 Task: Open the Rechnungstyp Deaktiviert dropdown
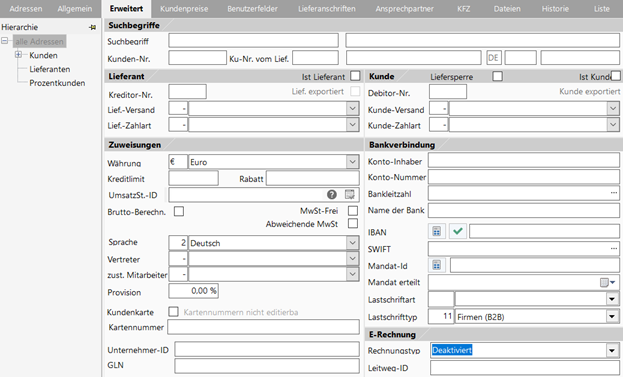612,350
